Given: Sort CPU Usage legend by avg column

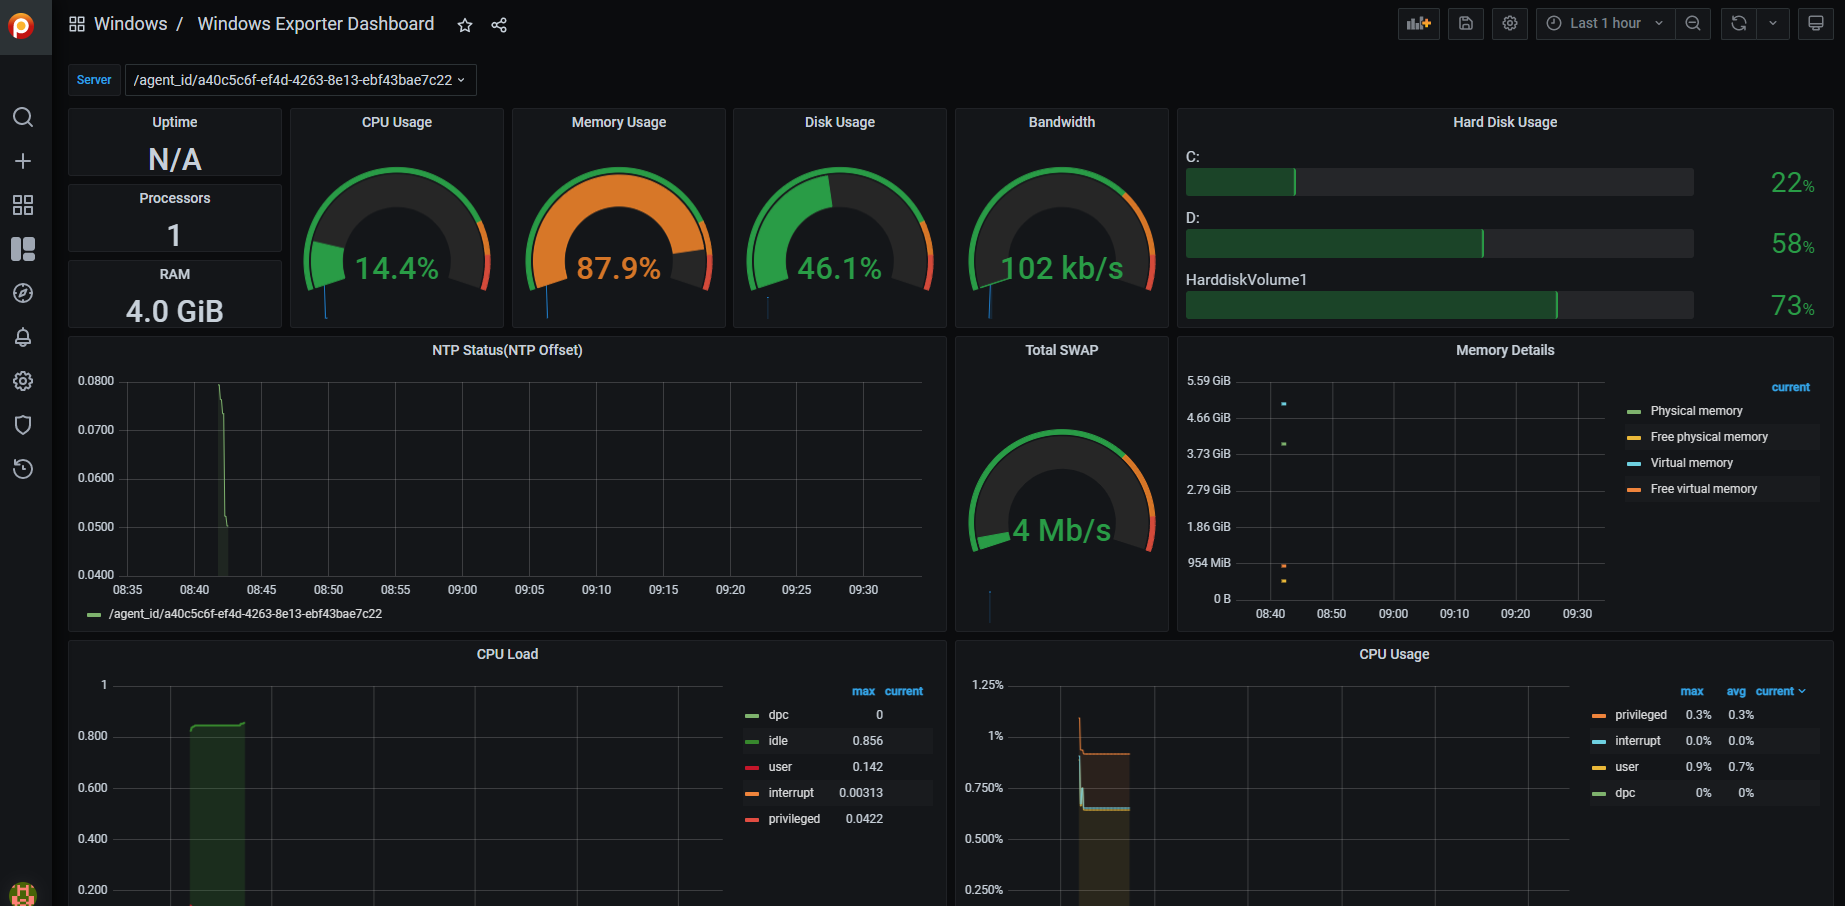Looking at the screenshot, I should click(x=1736, y=691).
